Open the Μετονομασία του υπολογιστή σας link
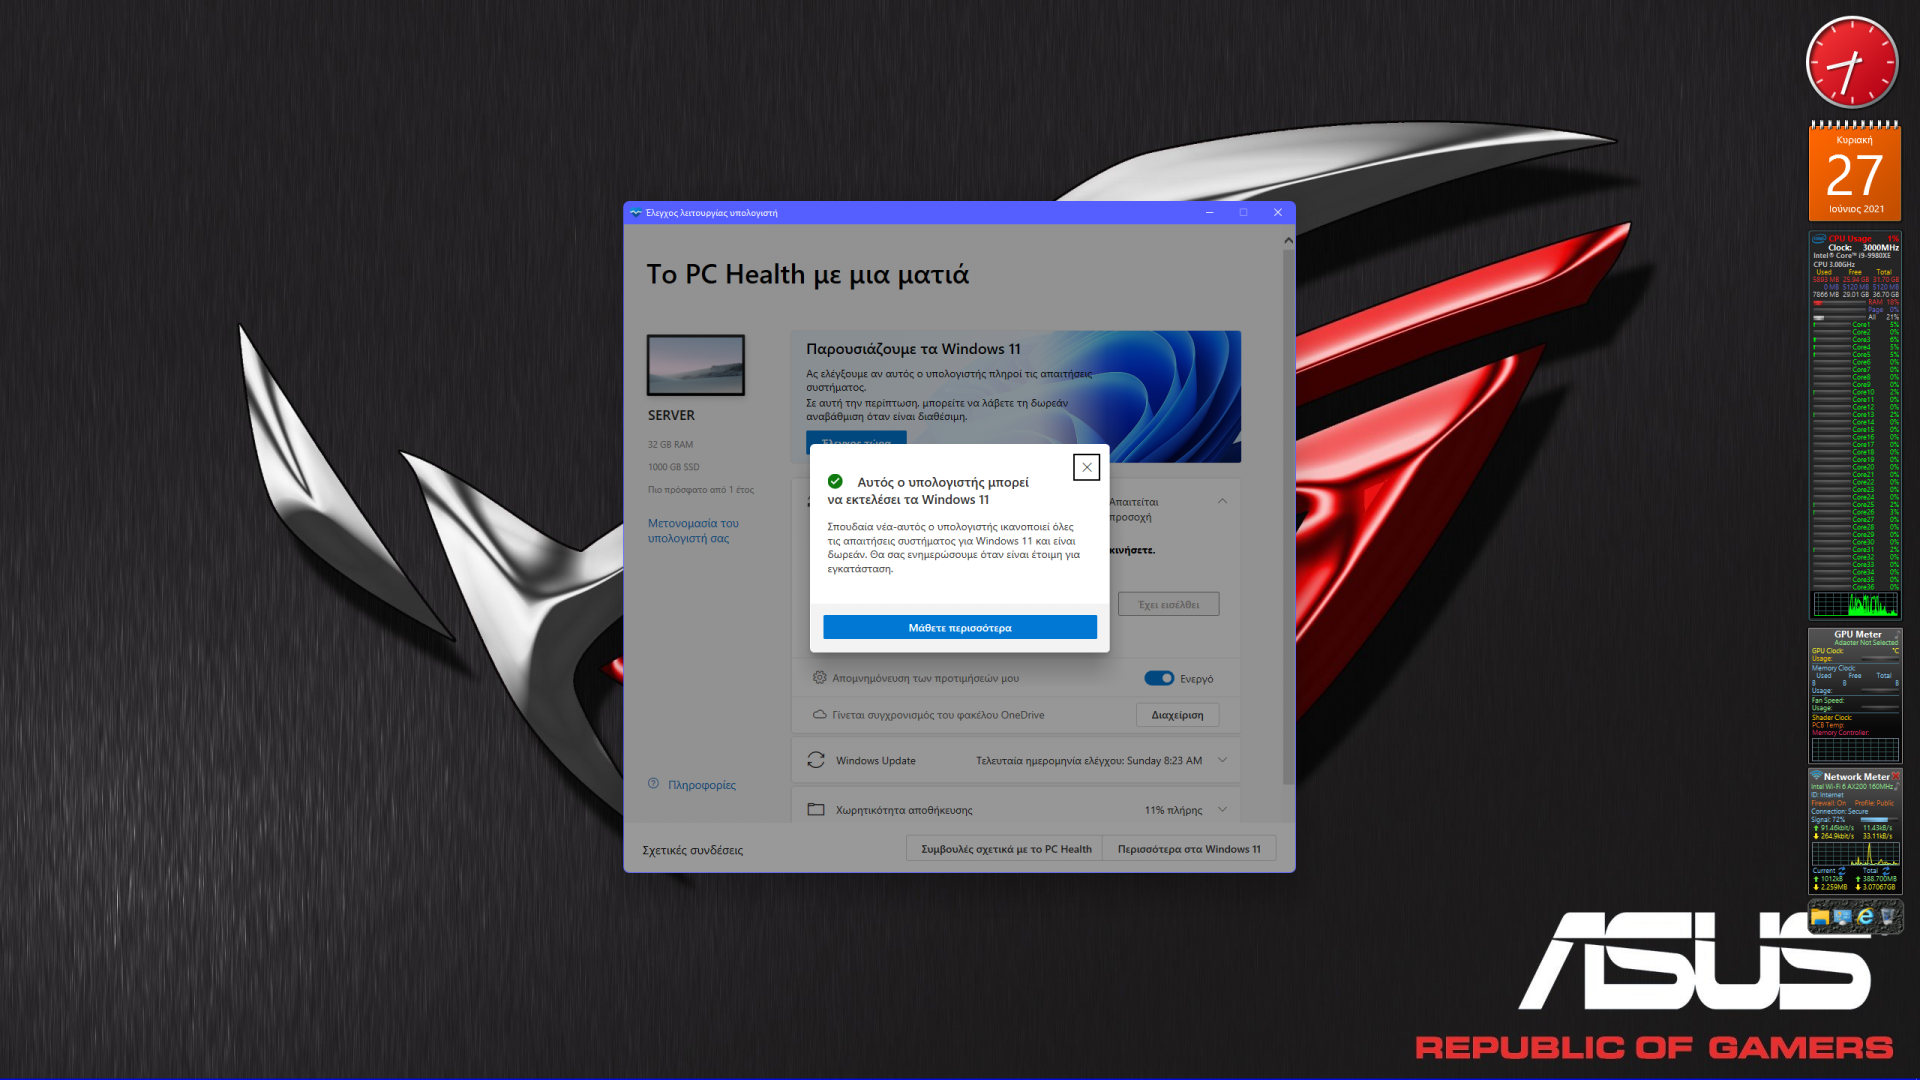This screenshot has width=1920, height=1080. [x=693, y=530]
